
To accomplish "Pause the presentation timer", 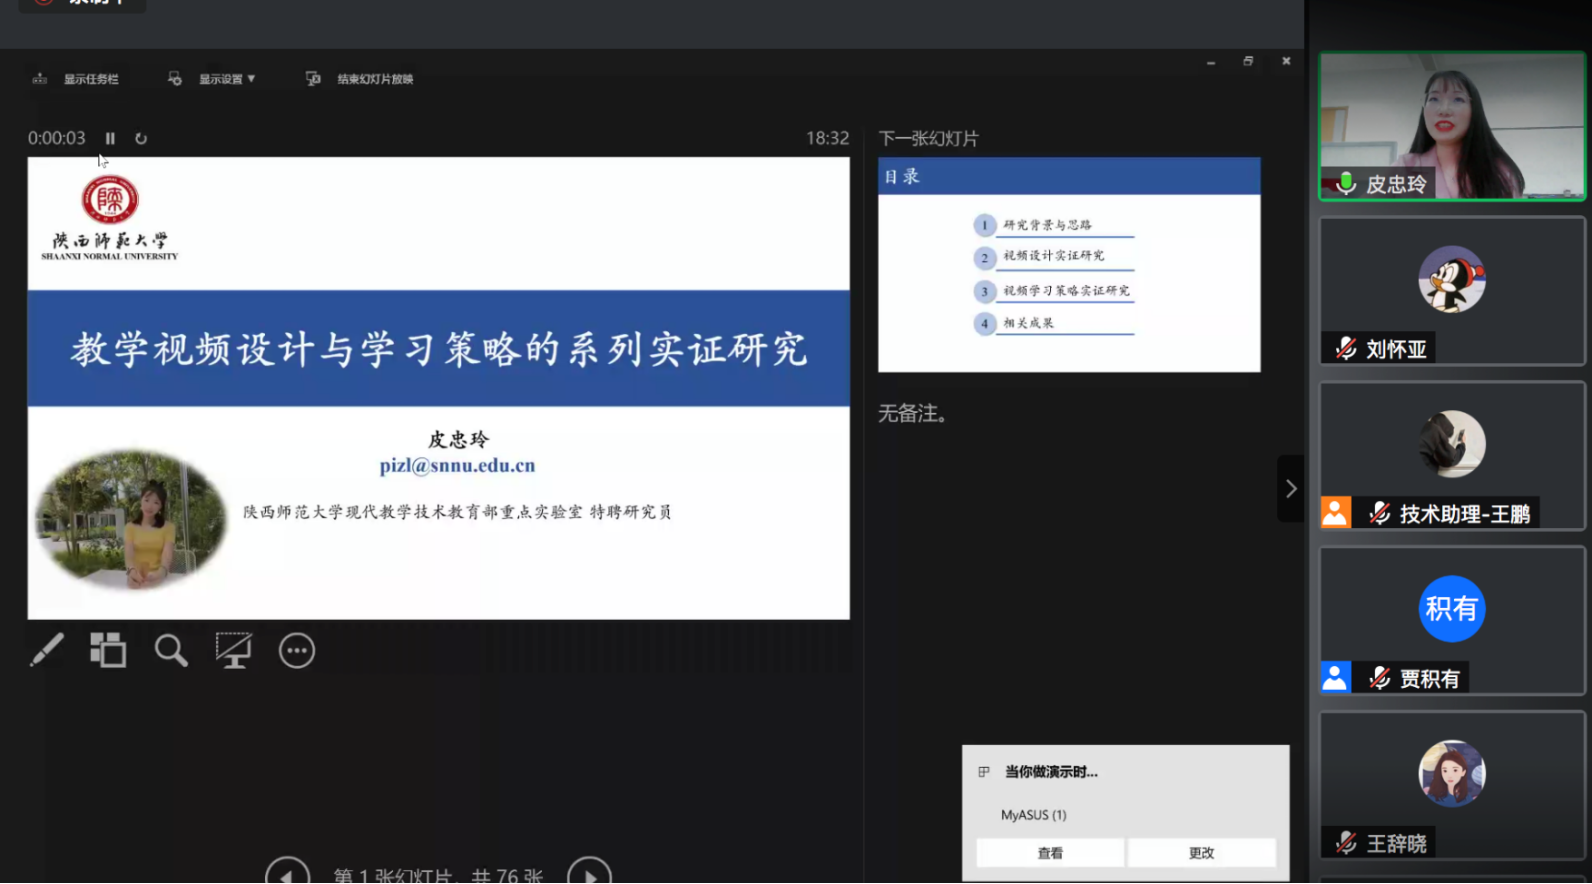I will 110,139.
